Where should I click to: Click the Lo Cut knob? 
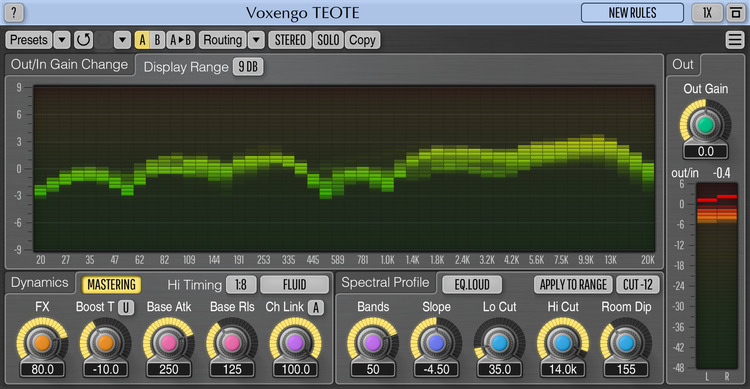[x=499, y=343]
